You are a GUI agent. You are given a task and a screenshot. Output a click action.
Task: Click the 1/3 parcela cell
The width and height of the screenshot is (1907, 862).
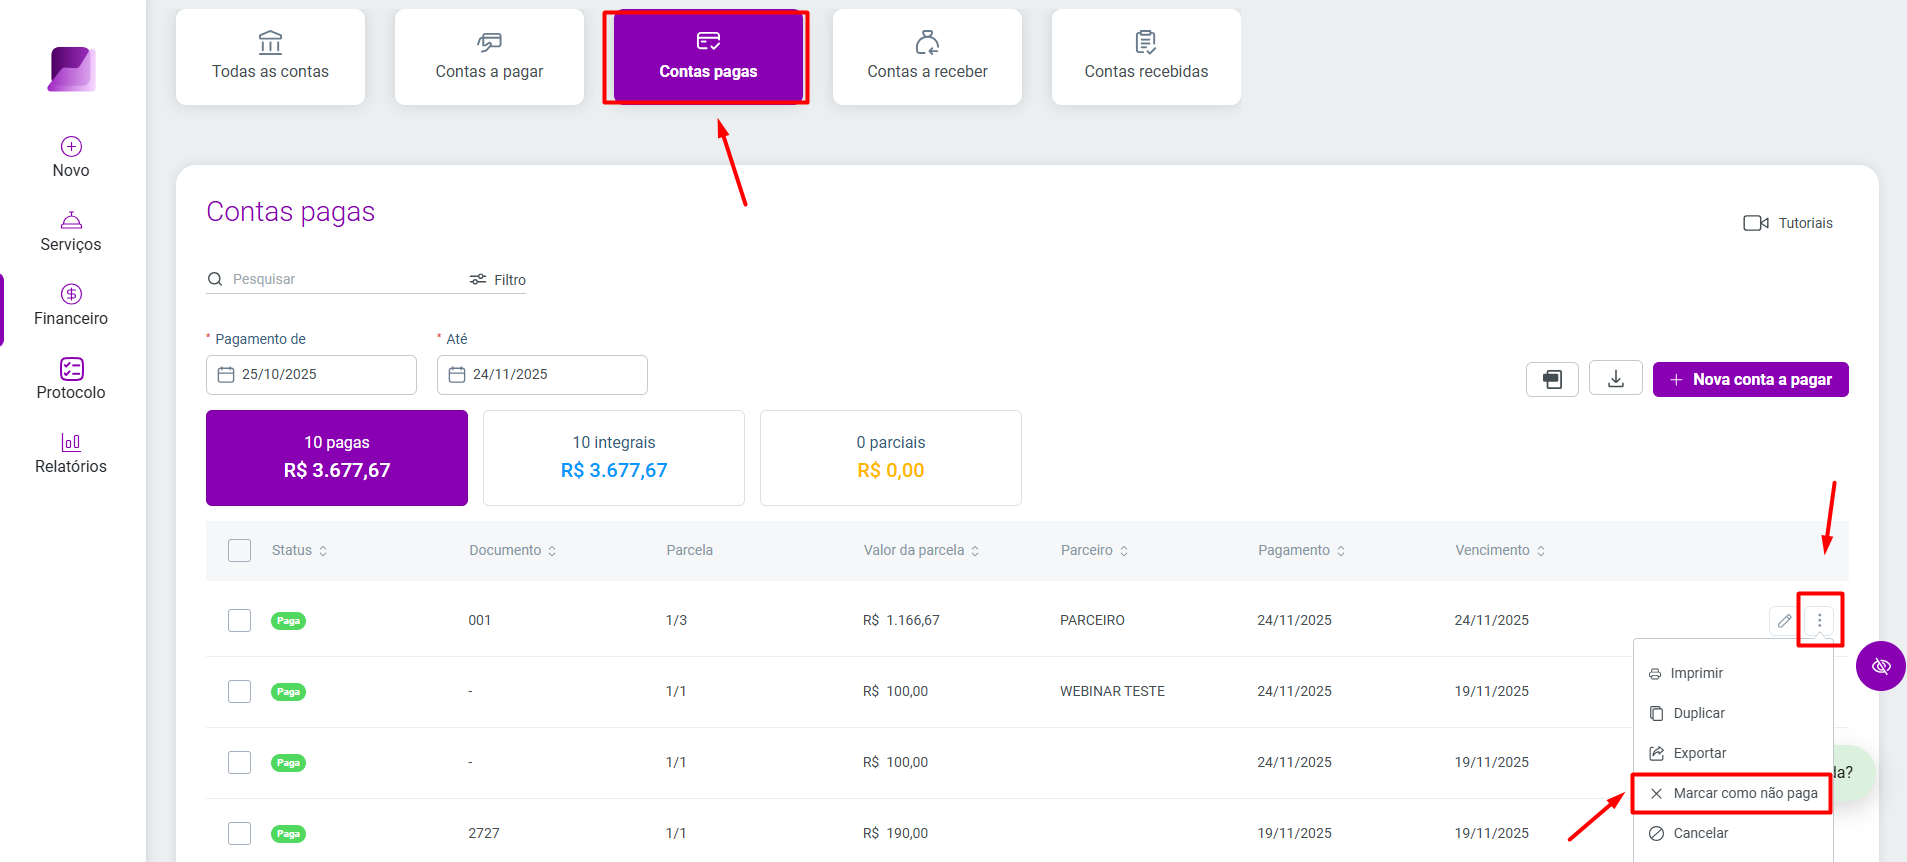click(x=676, y=620)
